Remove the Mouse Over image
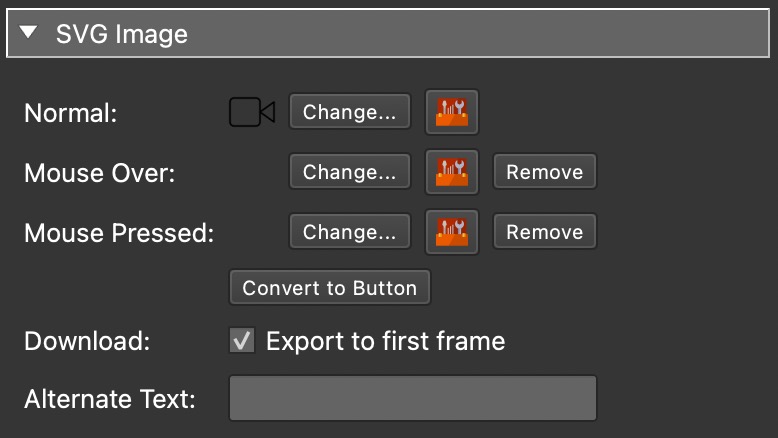 click(x=544, y=172)
